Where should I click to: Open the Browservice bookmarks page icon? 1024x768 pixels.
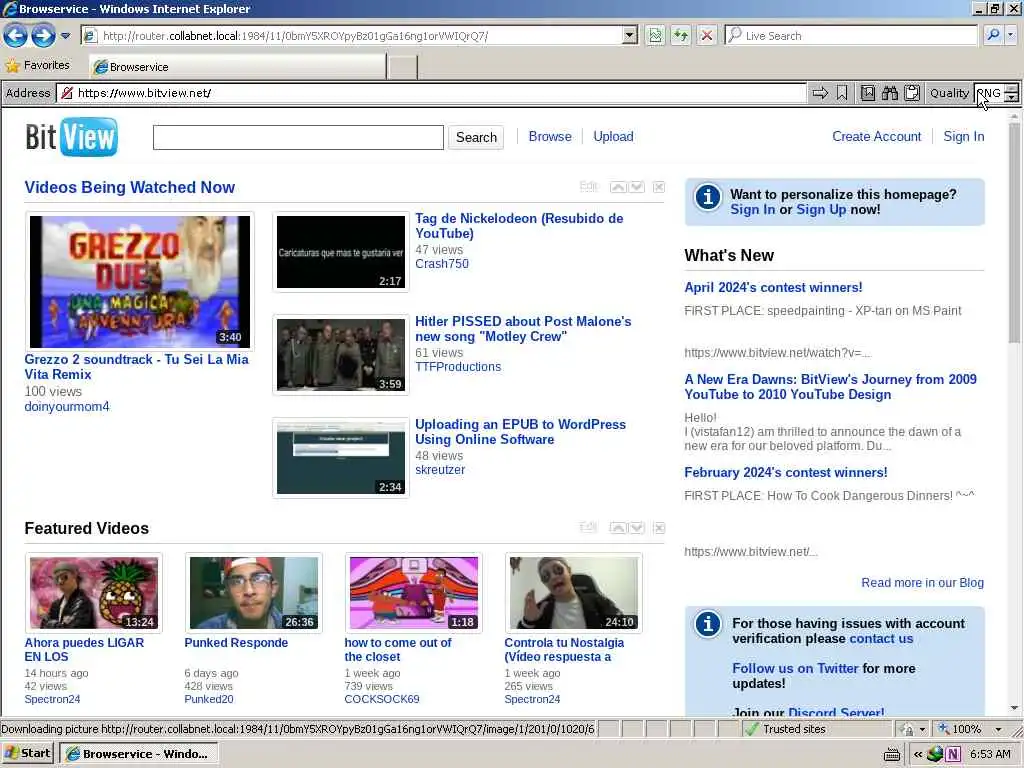tap(867, 93)
